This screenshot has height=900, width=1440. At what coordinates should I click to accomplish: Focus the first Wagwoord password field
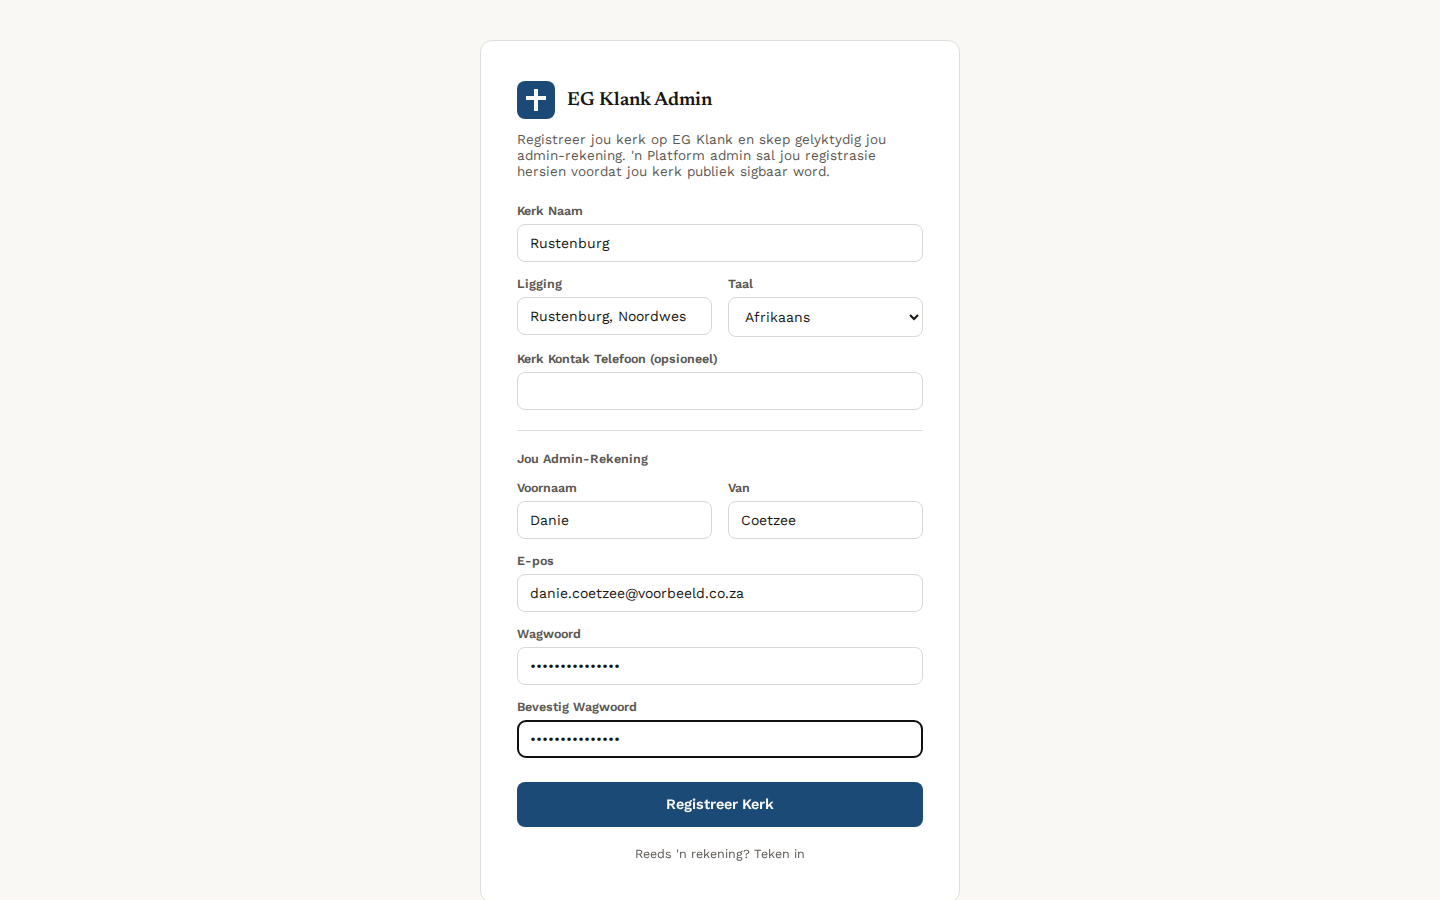tap(720, 666)
